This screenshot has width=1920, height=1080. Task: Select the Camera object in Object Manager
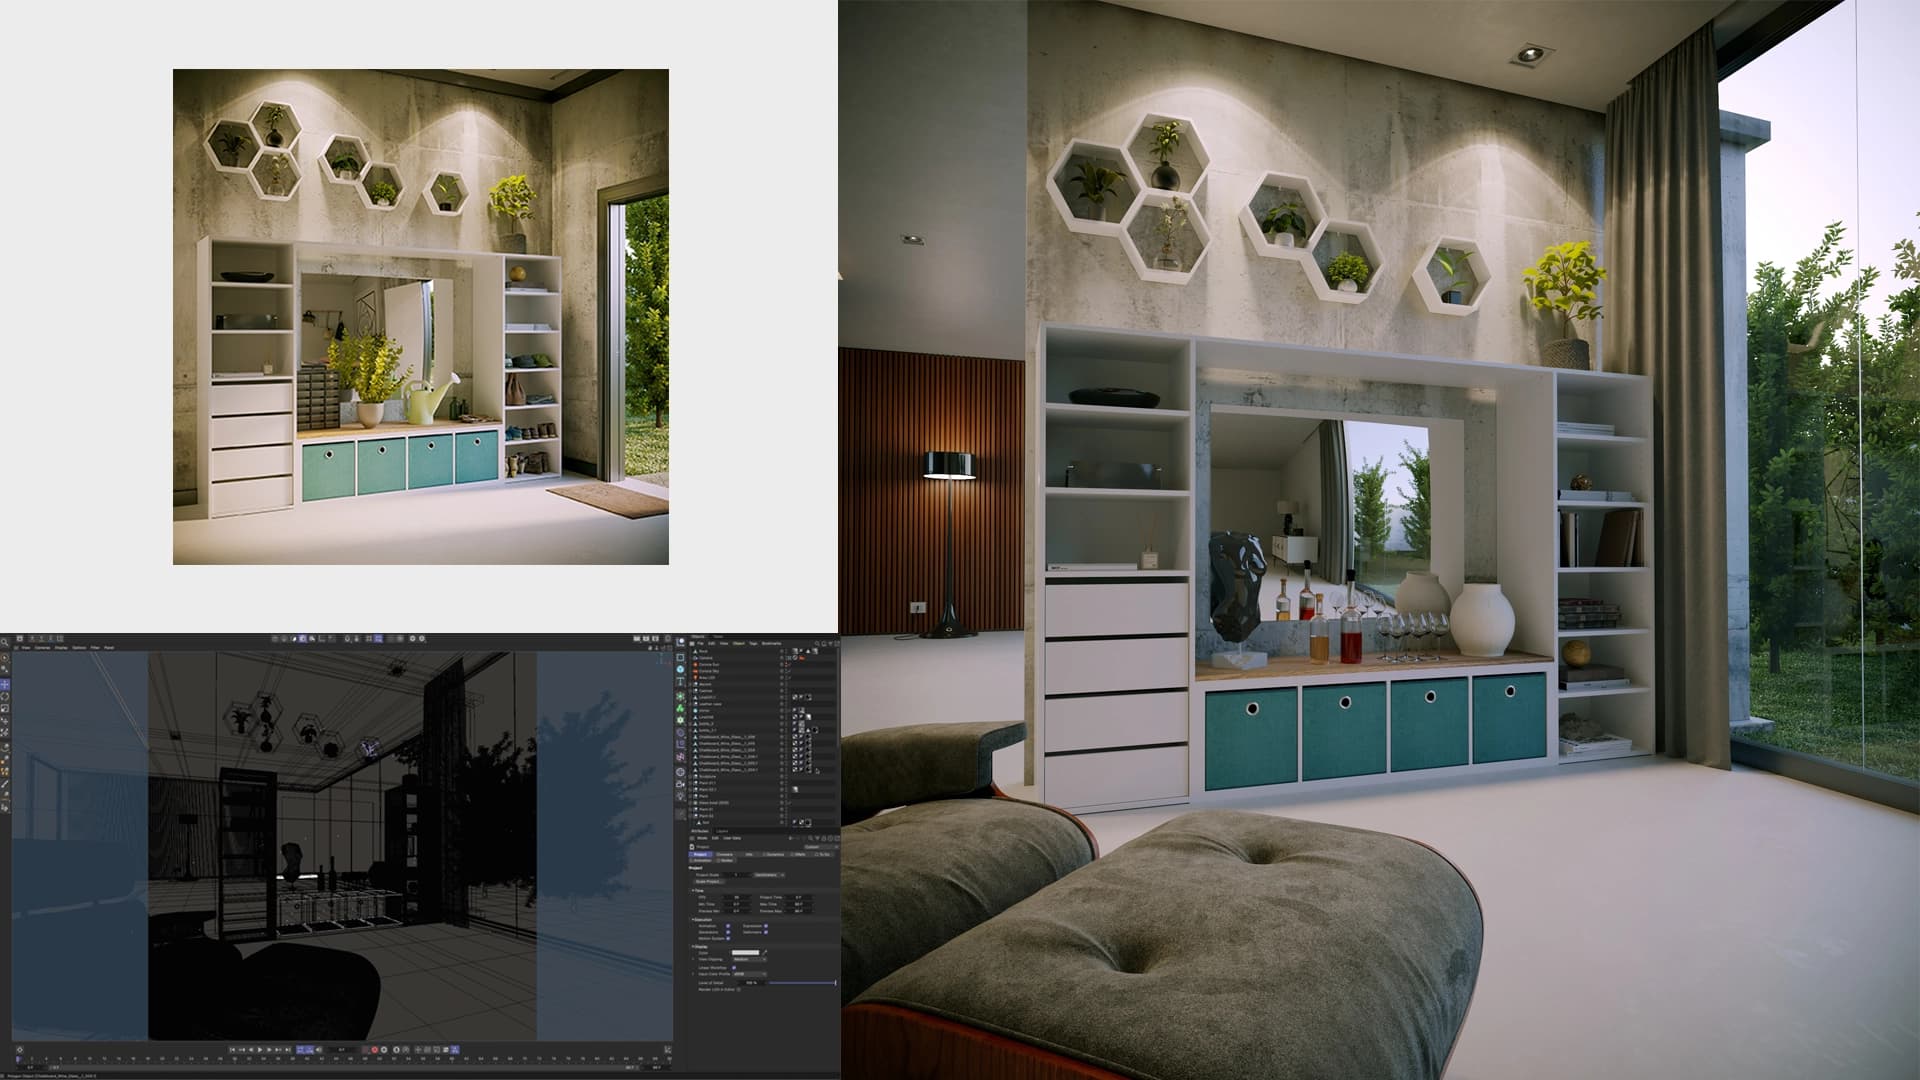click(x=705, y=658)
